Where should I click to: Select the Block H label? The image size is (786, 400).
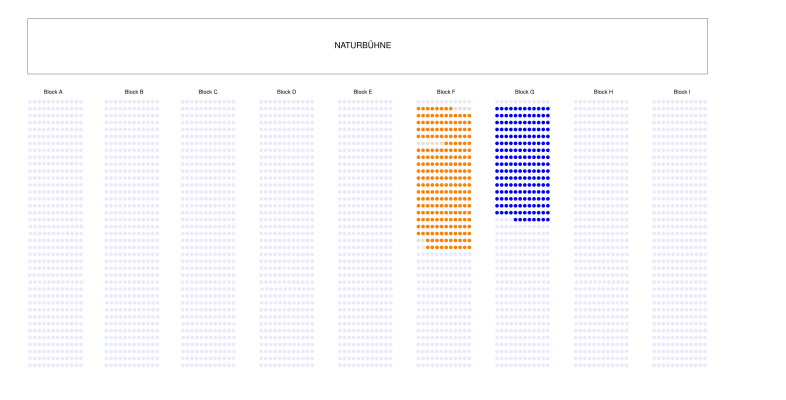[x=603, y=92]
